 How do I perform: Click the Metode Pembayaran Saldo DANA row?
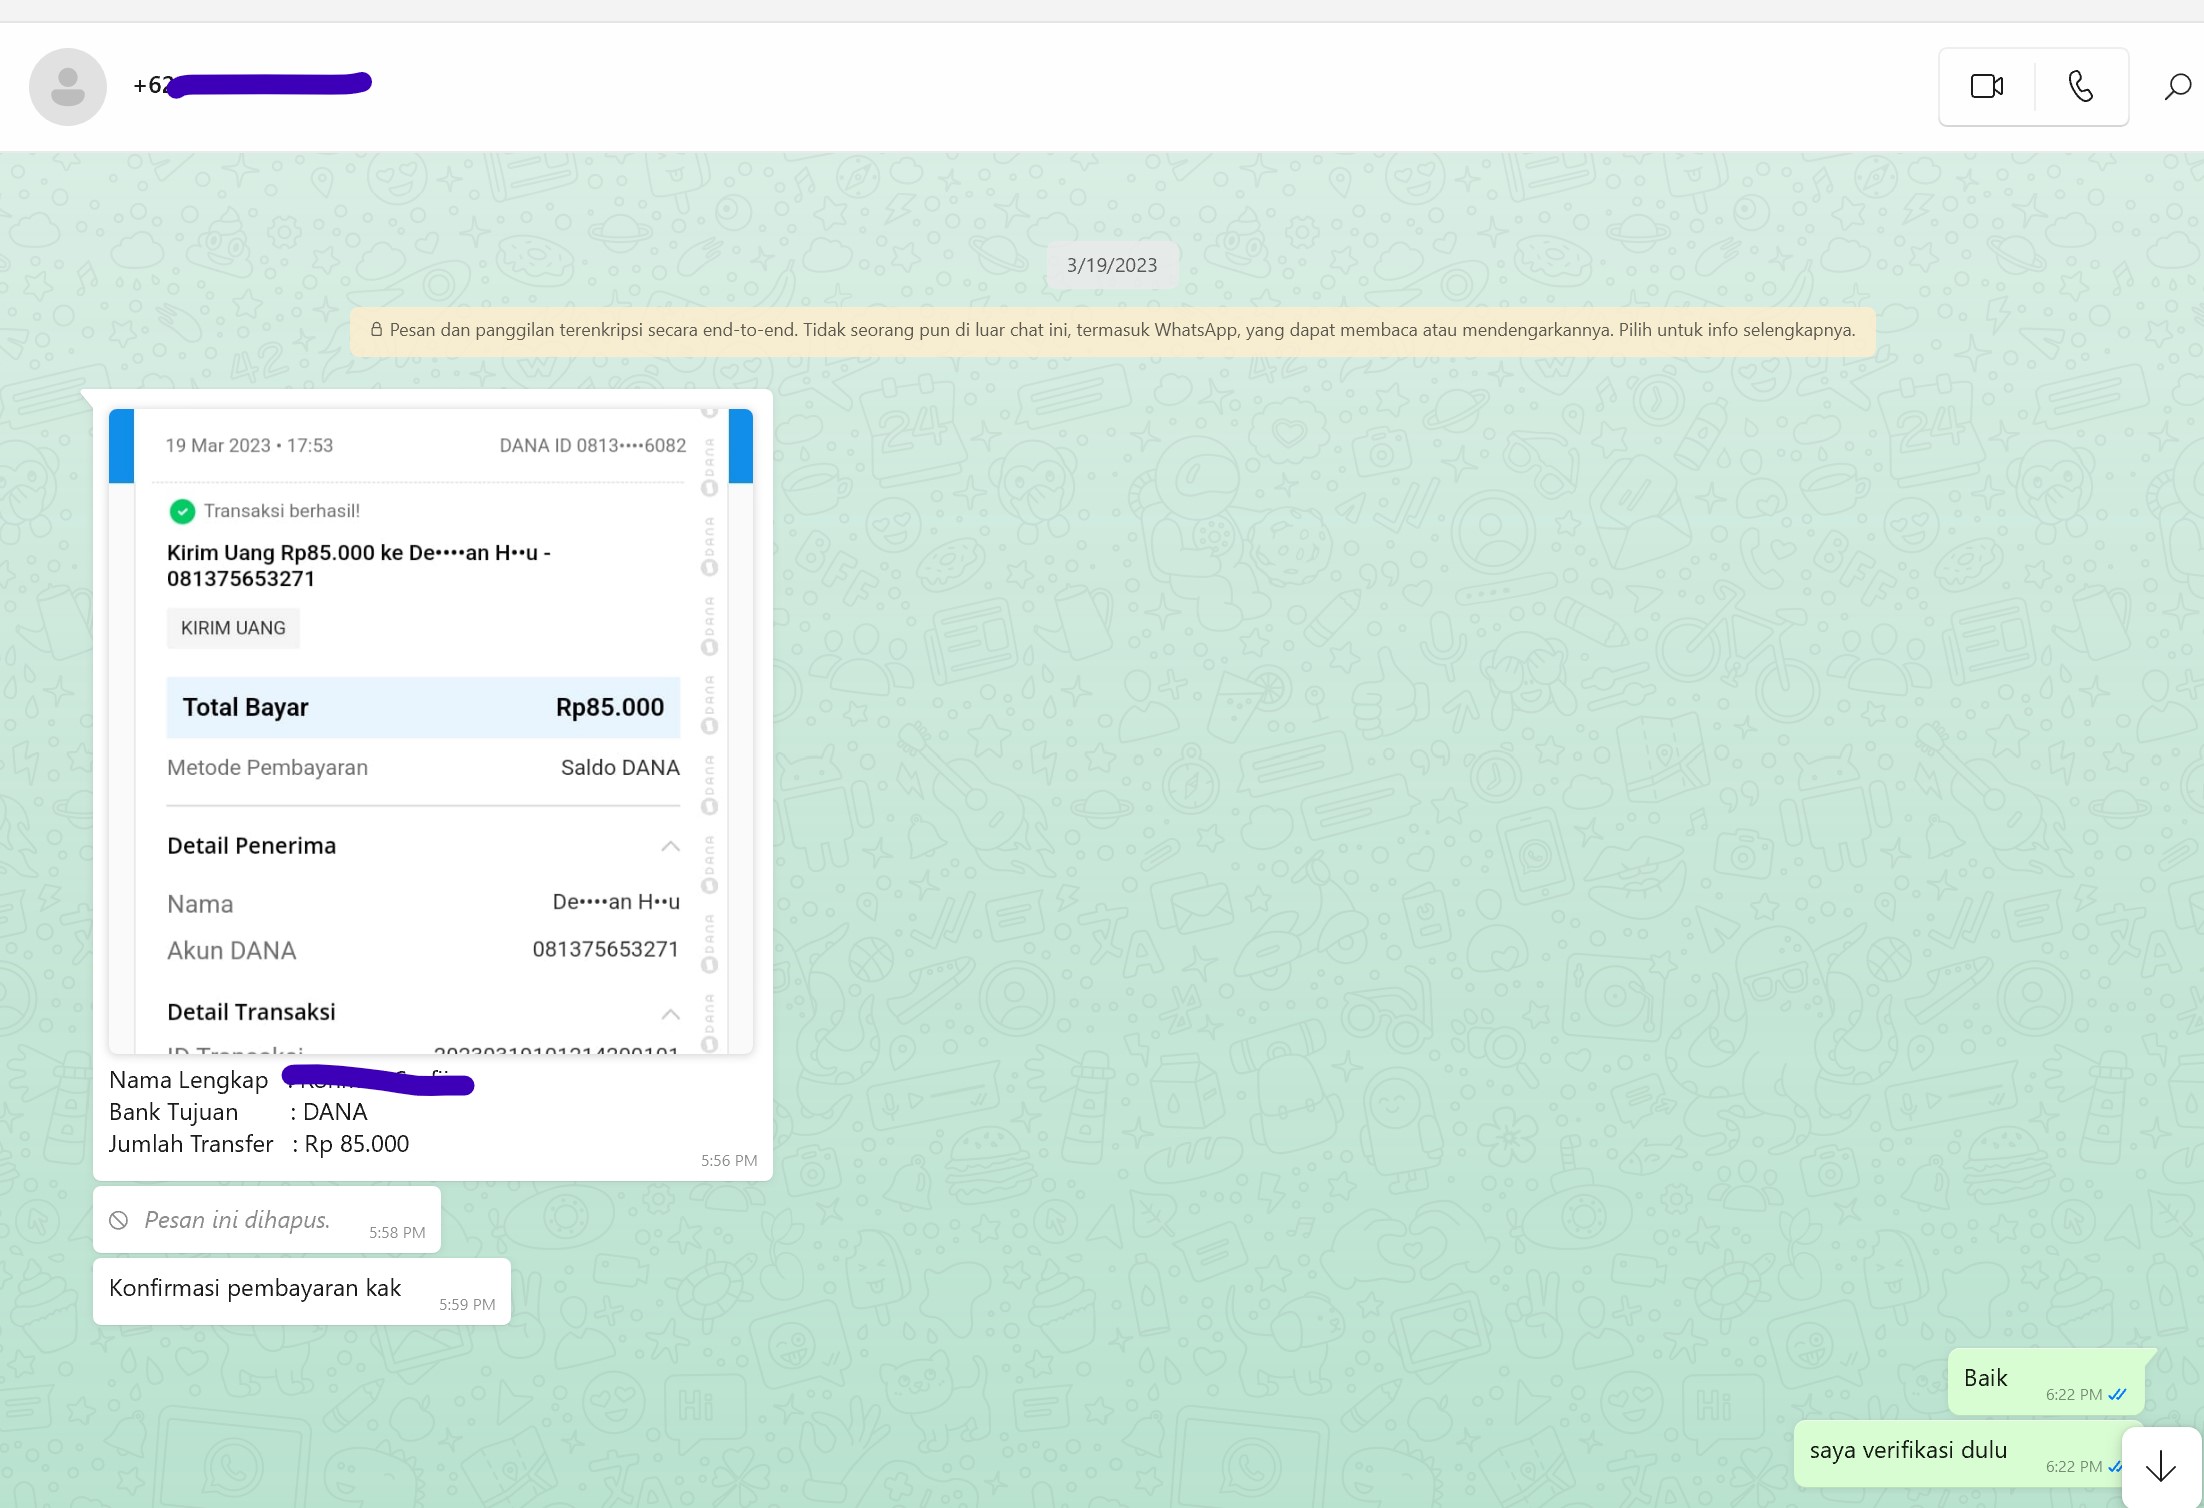pyautogui.click(x=423, y=768)
